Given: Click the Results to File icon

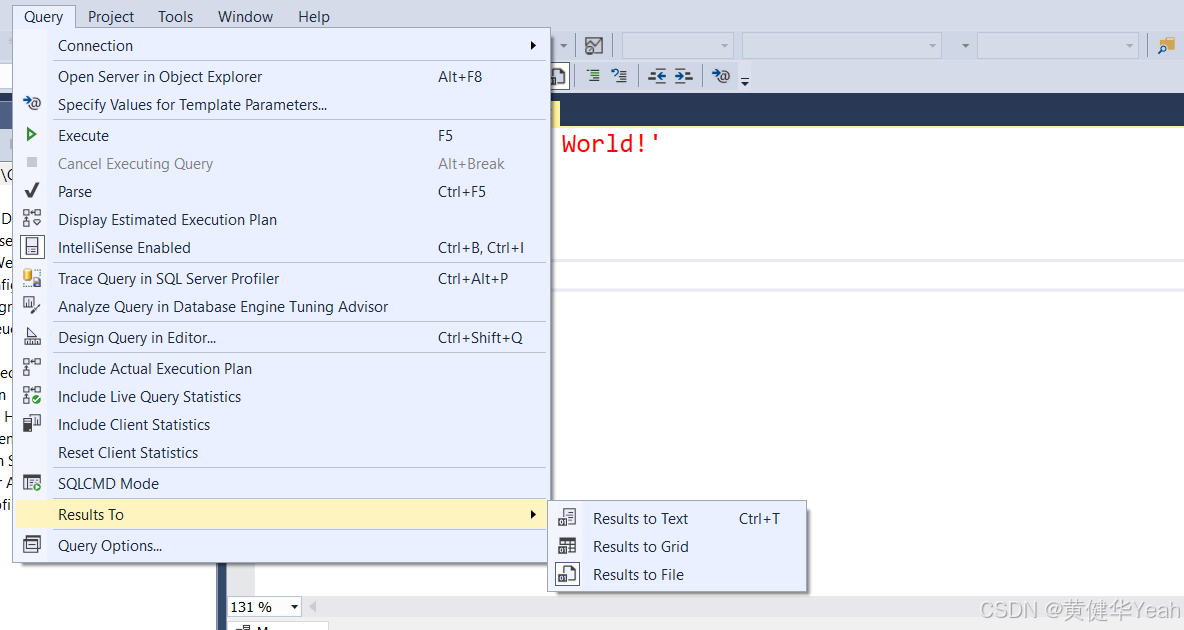Looking at the screenshot, I should (x=568, y=575).
